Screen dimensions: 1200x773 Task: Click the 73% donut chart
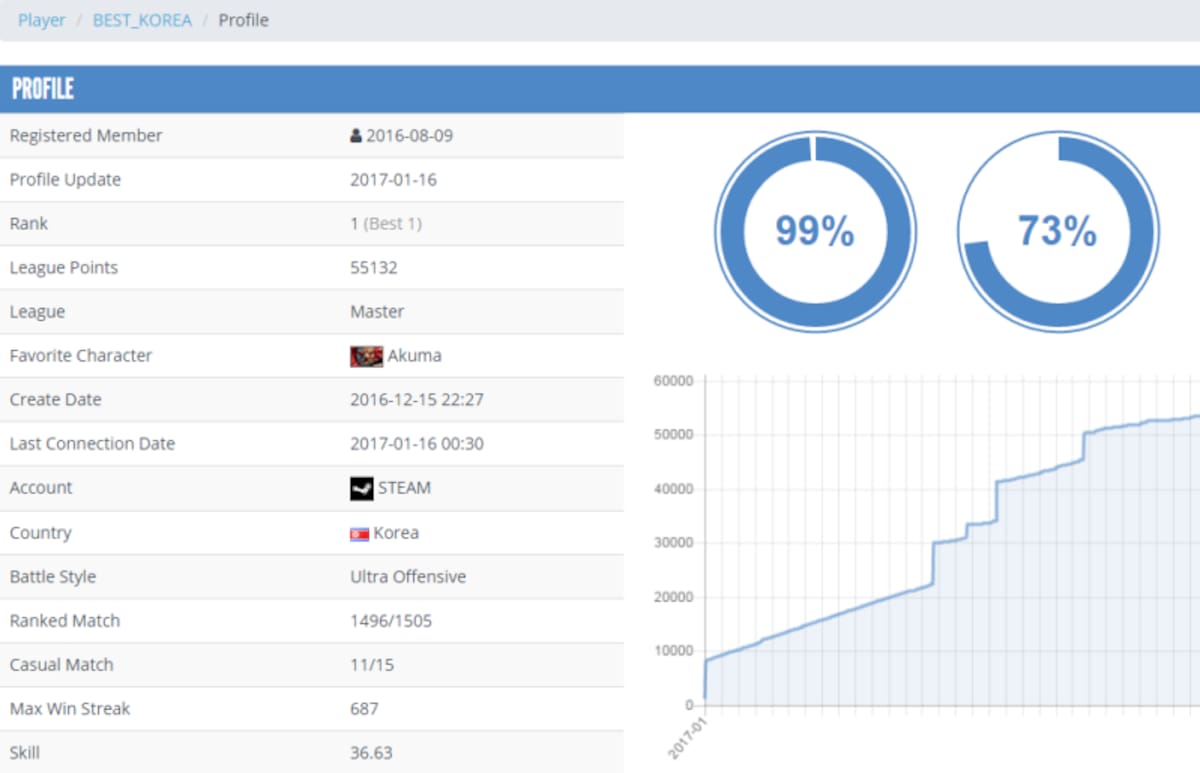point(1058,232)
